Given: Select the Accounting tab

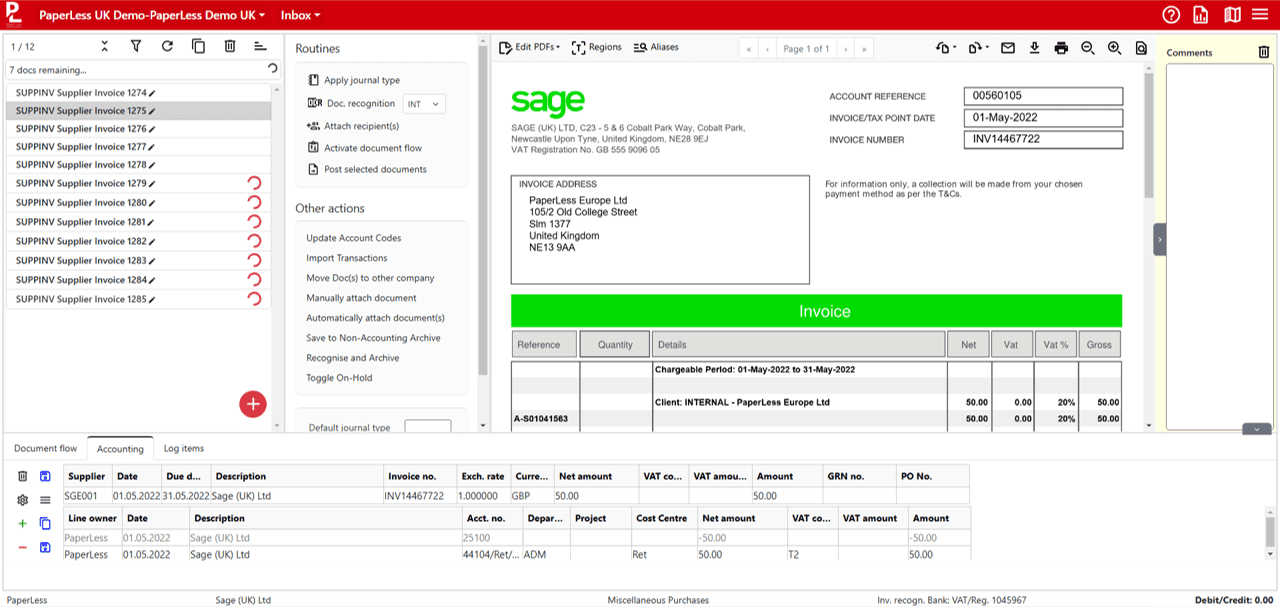Looking at the screenshot, I should [120, 449].
